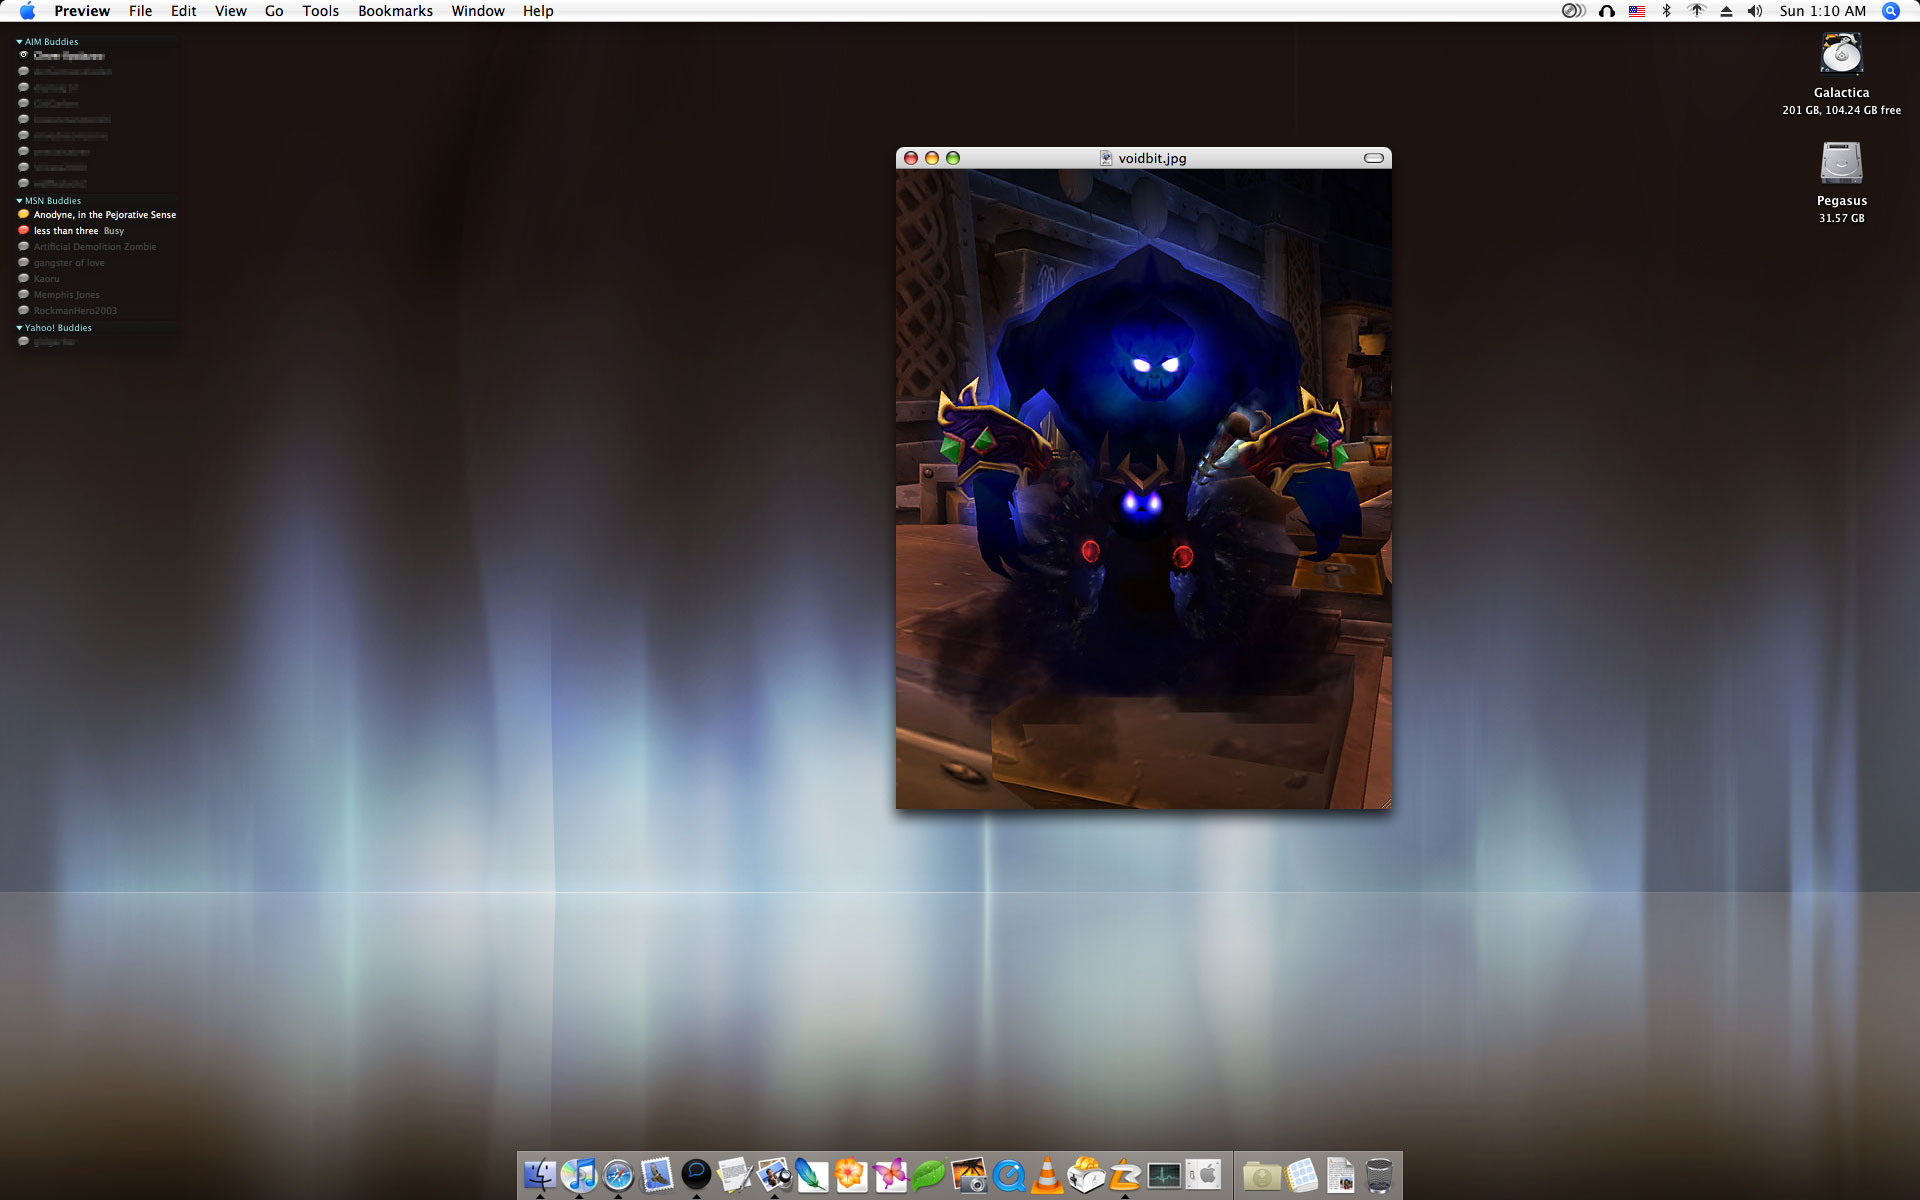This screenshot has width=1920, height=1200.
Task: Open the Apple switch preferences icon in Dock
Action: 1204,1175
